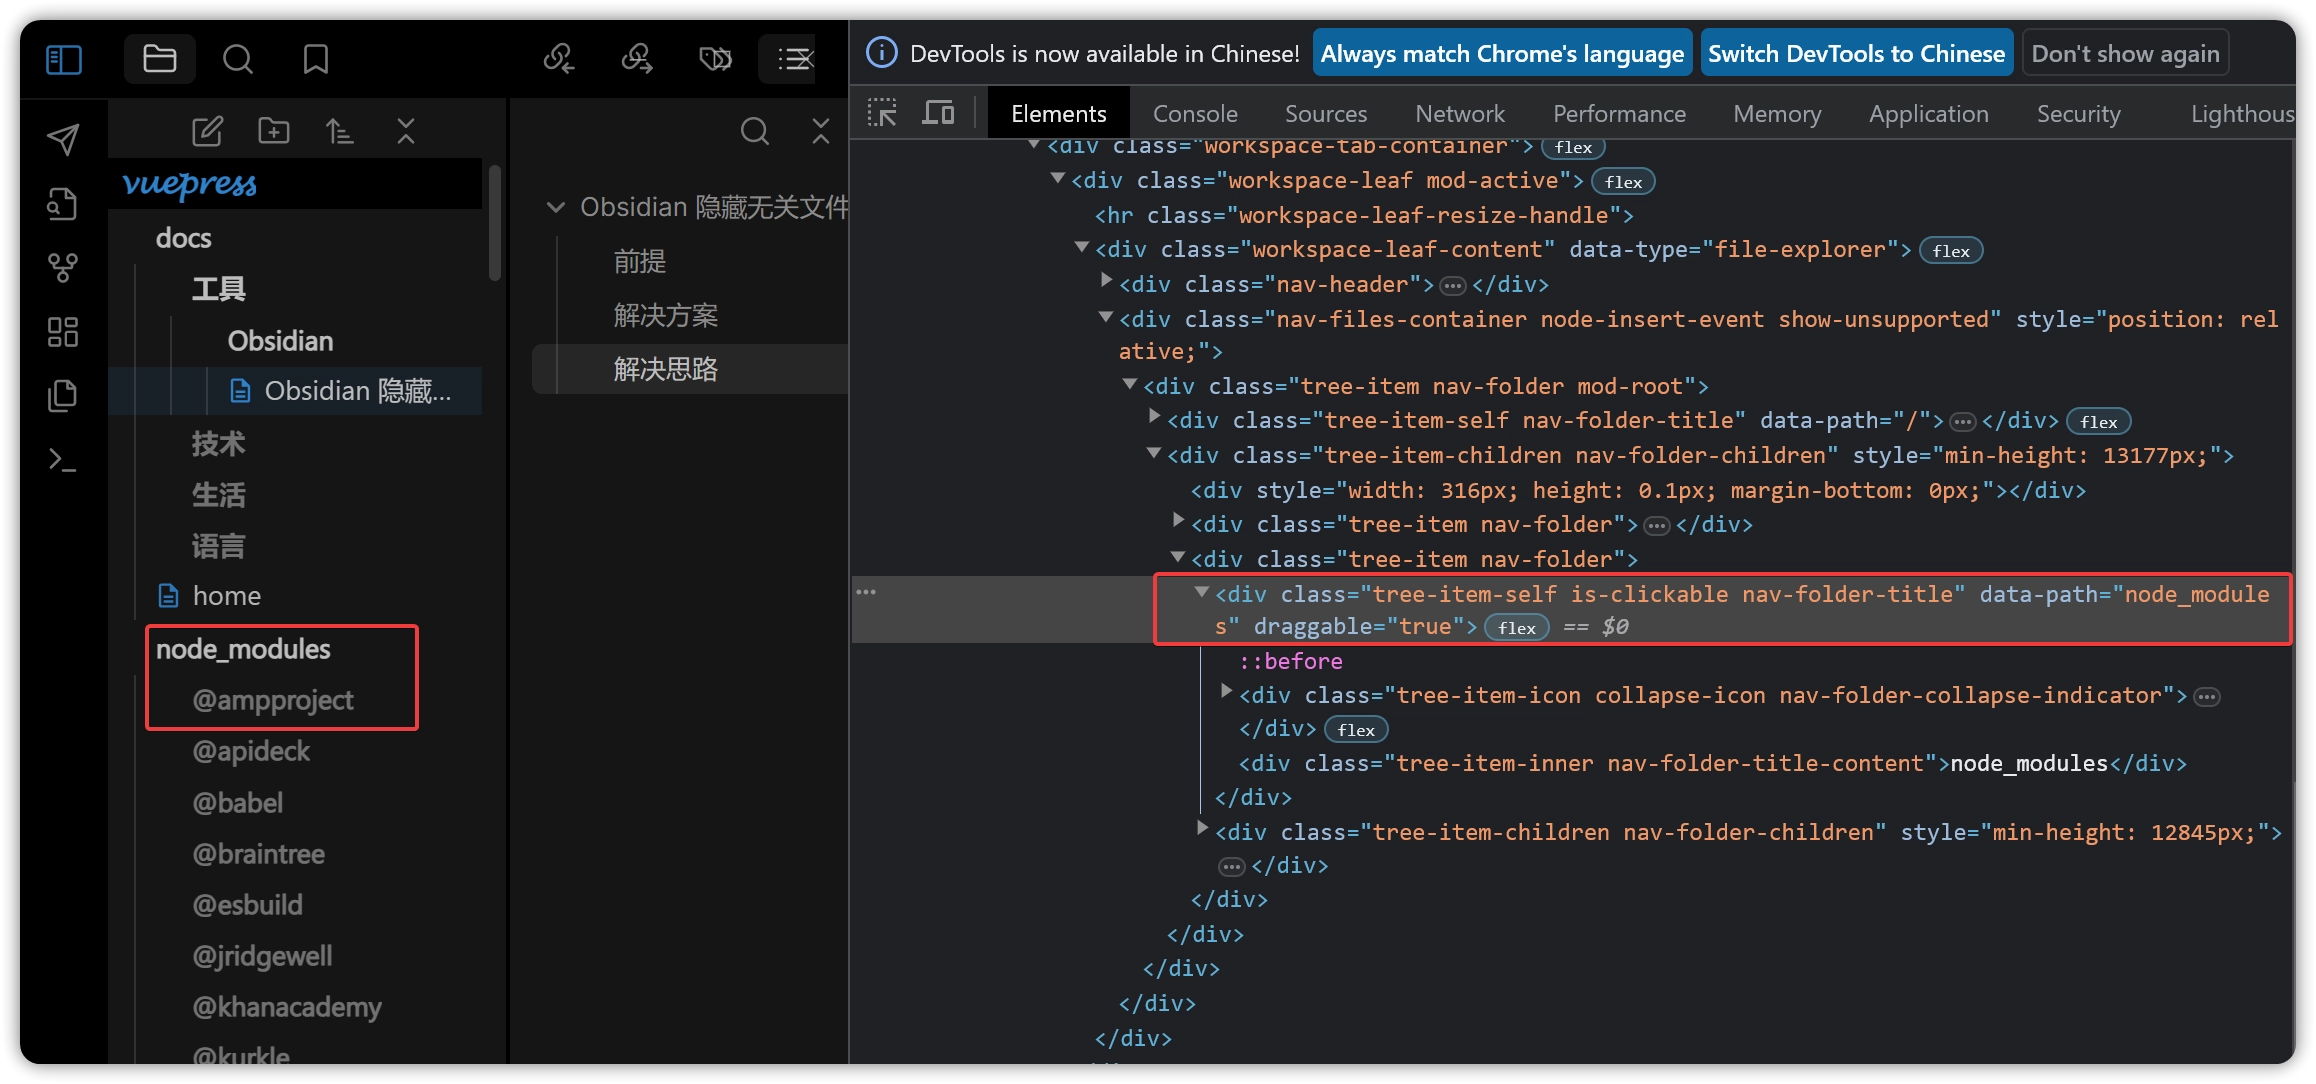Collapse workspace-leaf mod-active div node
This screenshot has height=1084, width=2316.
pos(1057,179)
